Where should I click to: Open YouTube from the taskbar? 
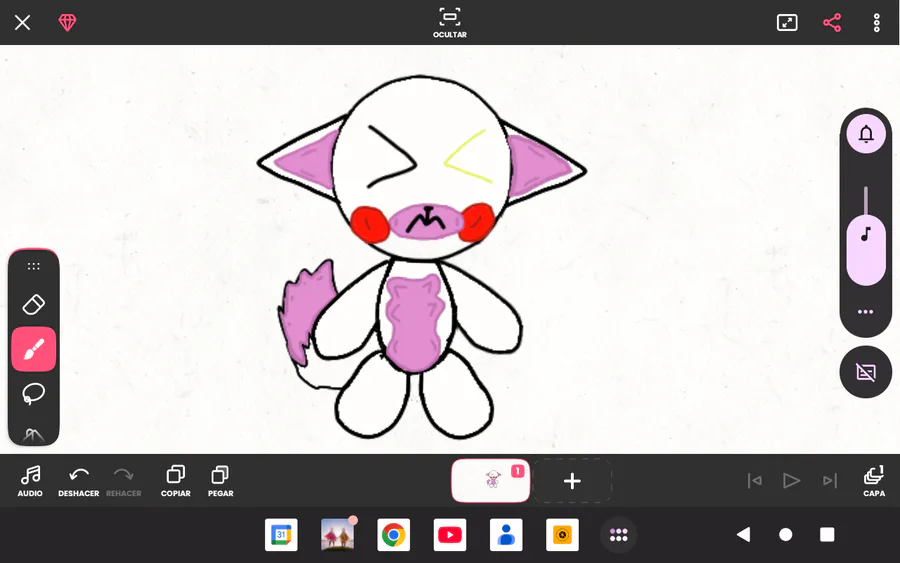click(450, 535)
